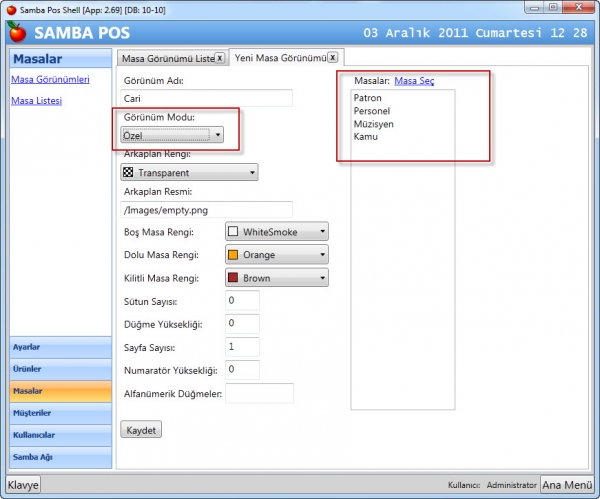600x499 pixels.
Task: Click the transparent checker swatch icon
Action: point(128,172)
